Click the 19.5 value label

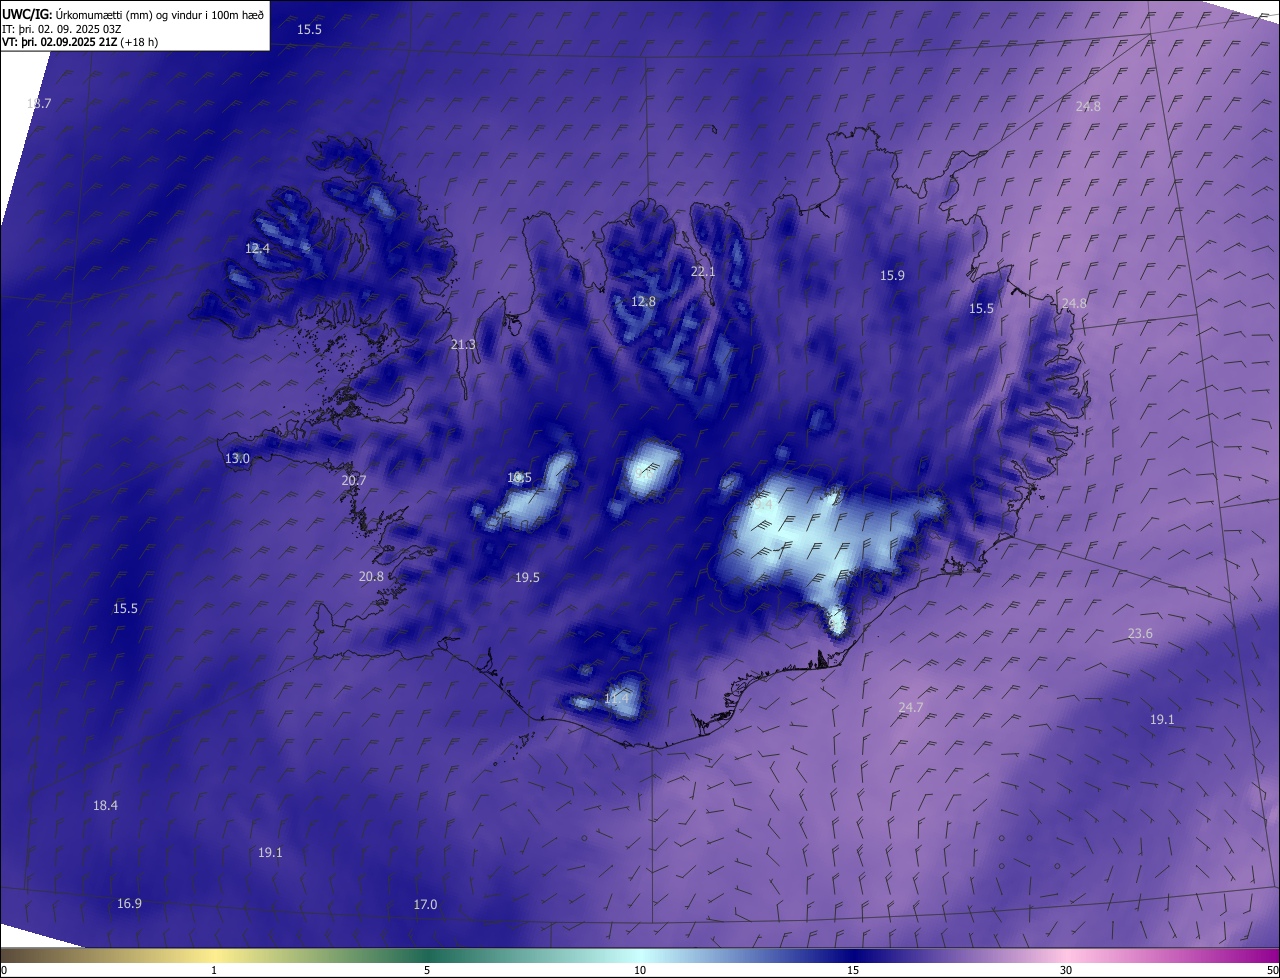pyautogui.click(x=527, y=578)
